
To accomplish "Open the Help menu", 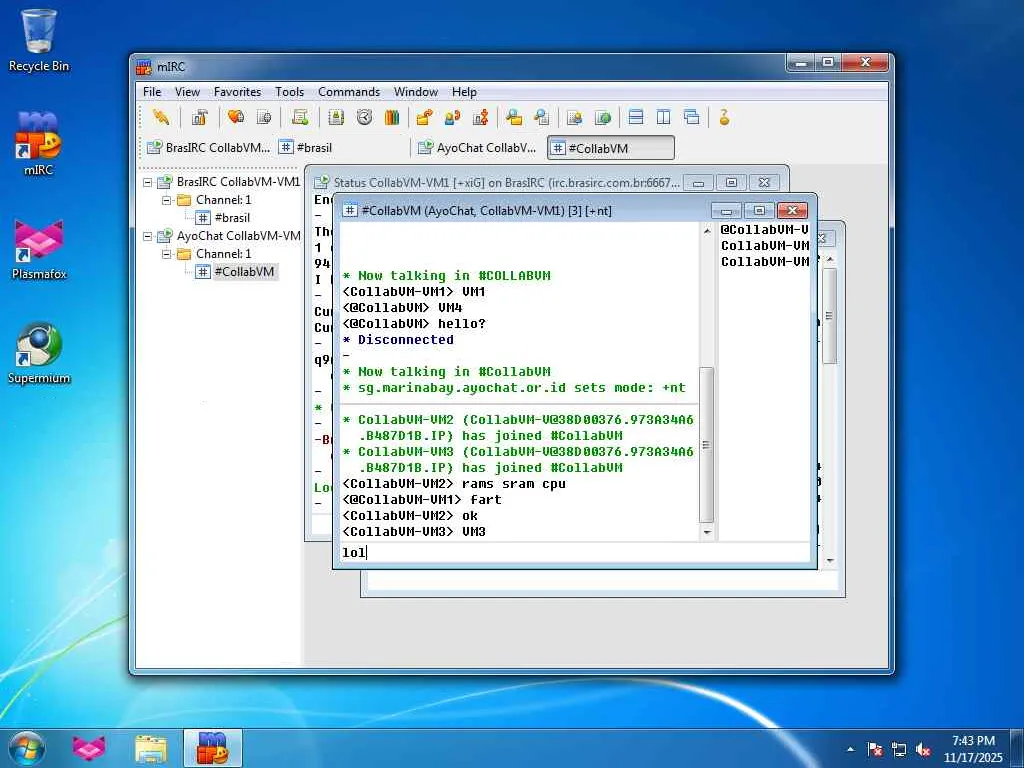I will click(464, 92).
